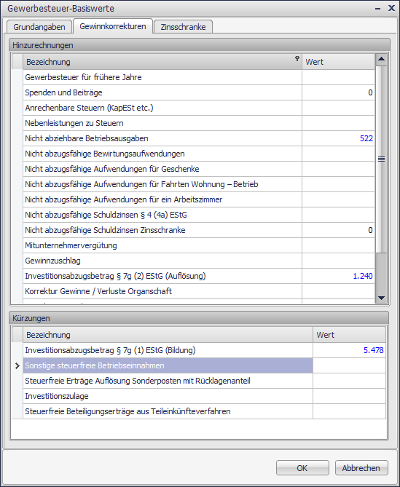Click the row indicator arrow beside Sonstige steuerfreie Betriebseinnahmen

coord(17,366)
